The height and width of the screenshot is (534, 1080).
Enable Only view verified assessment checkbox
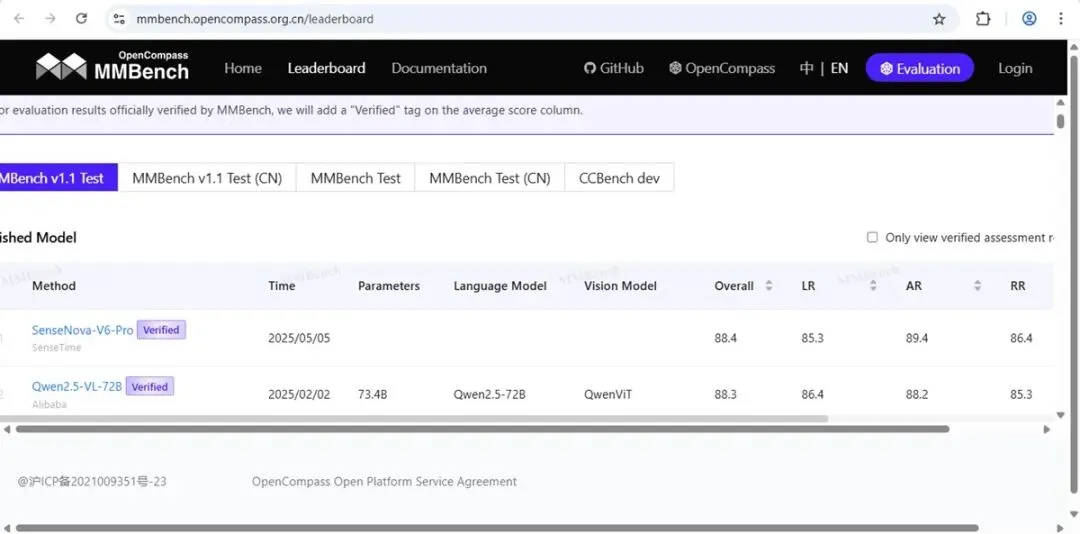pyautogui.click(x=872, y=237)
